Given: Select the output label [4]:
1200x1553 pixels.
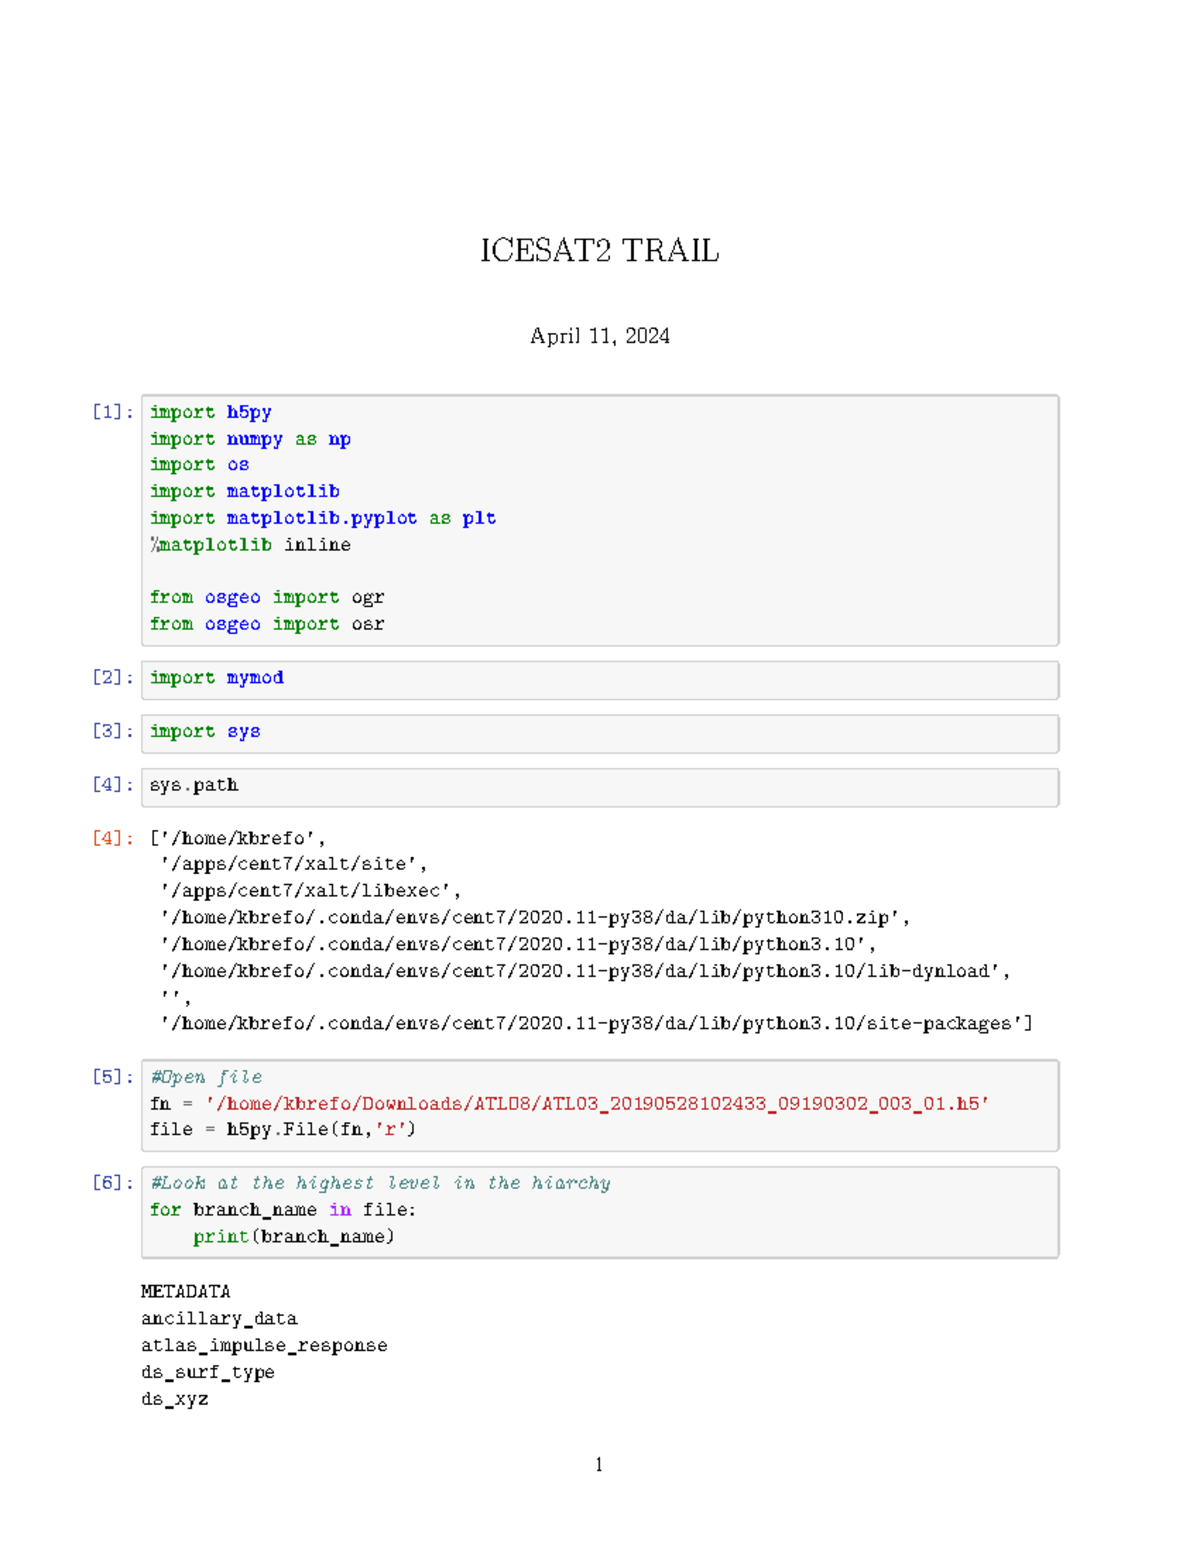Looking at the screenshot, I should (110, 837).
